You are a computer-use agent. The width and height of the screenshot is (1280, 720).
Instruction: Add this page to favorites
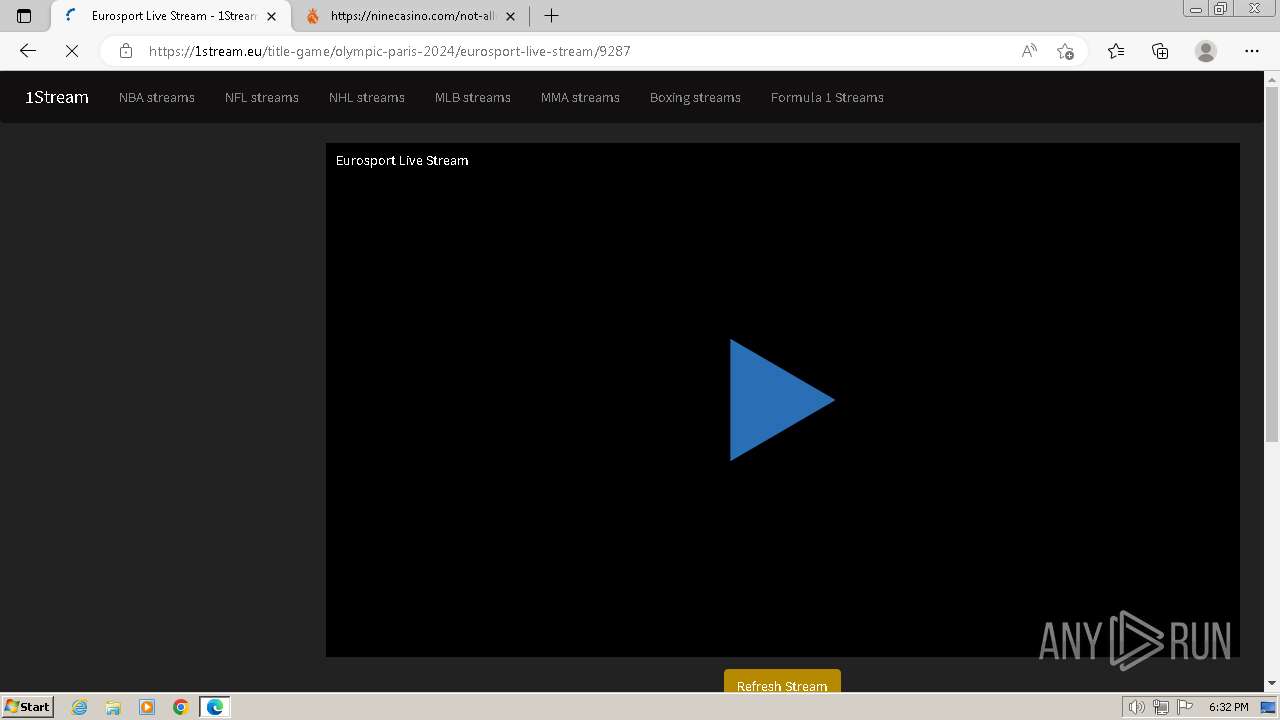(1065, 51)
